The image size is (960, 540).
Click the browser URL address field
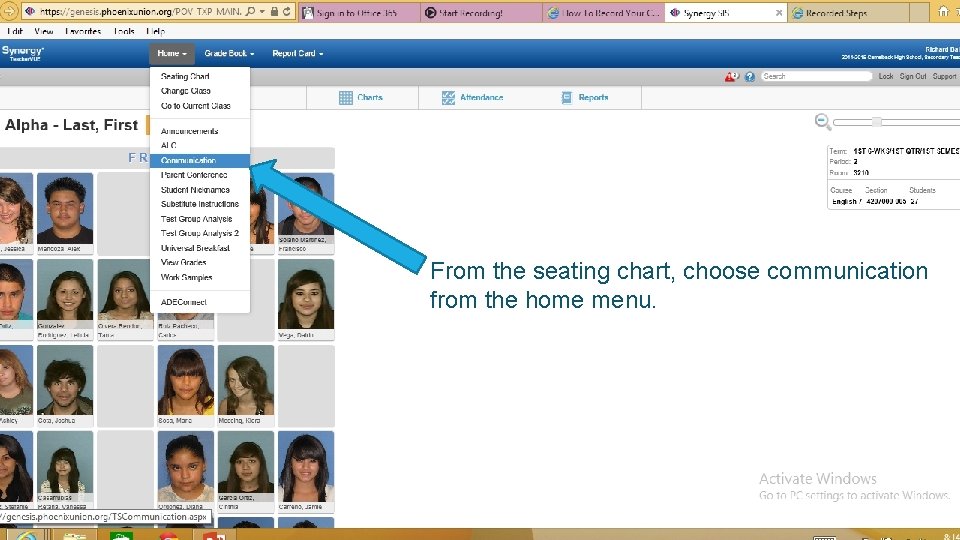click(141, 11)
